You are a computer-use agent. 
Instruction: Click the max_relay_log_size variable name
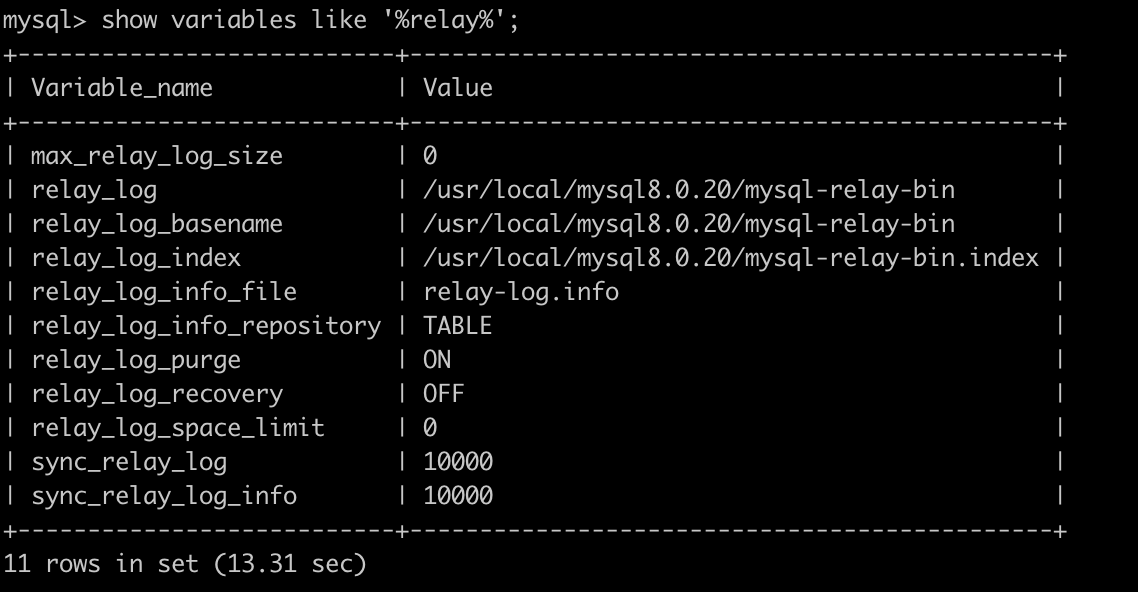[157, 156]
